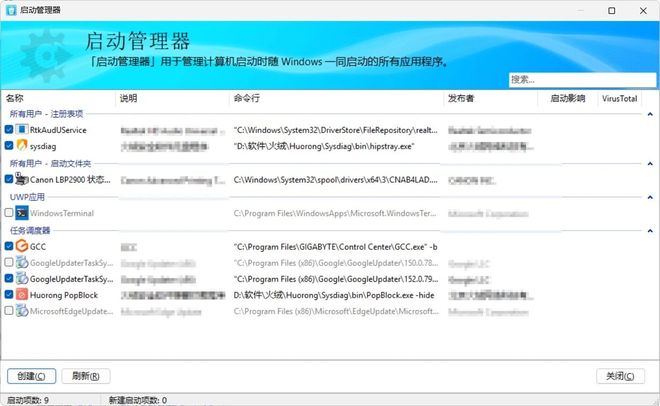660x406 pixels.
Task: Click the CNAB4LAD spool drivers command path
Action: point(335,180)
